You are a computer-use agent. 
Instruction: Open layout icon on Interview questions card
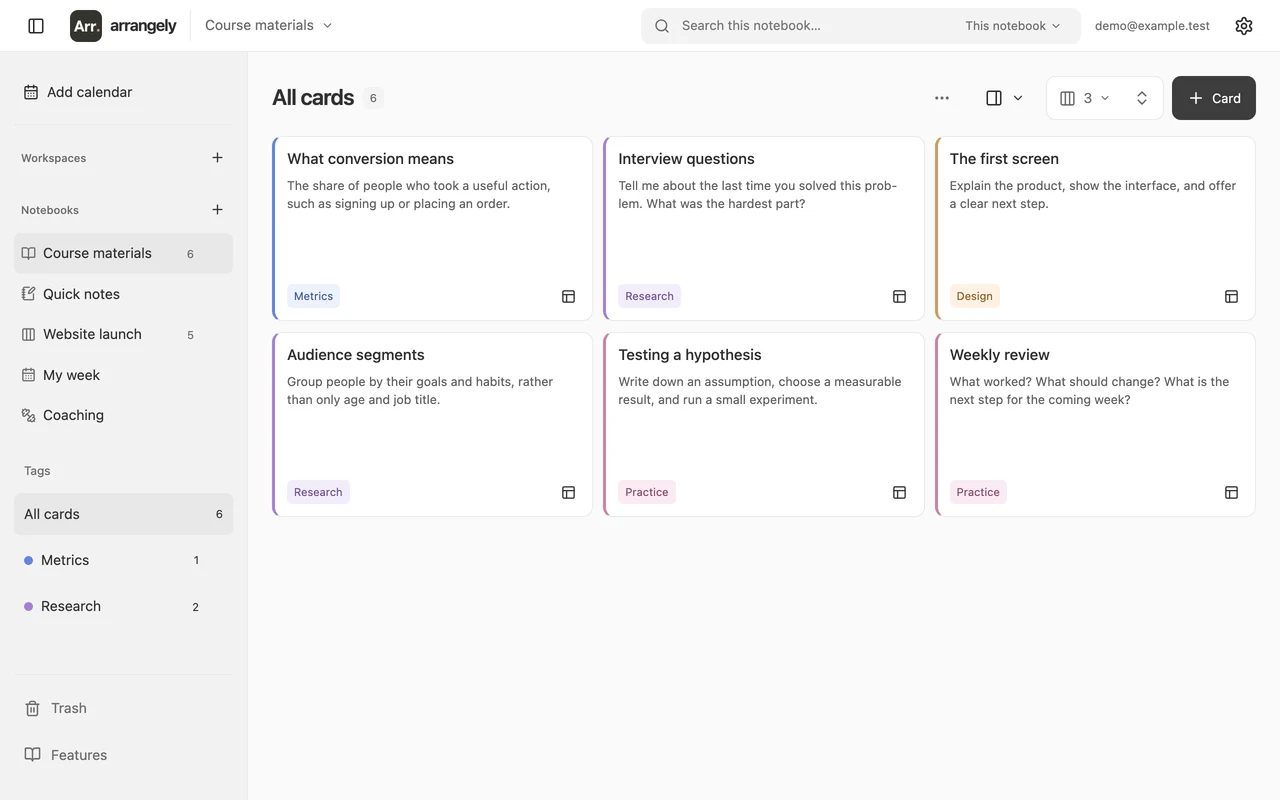coord(899,296)
